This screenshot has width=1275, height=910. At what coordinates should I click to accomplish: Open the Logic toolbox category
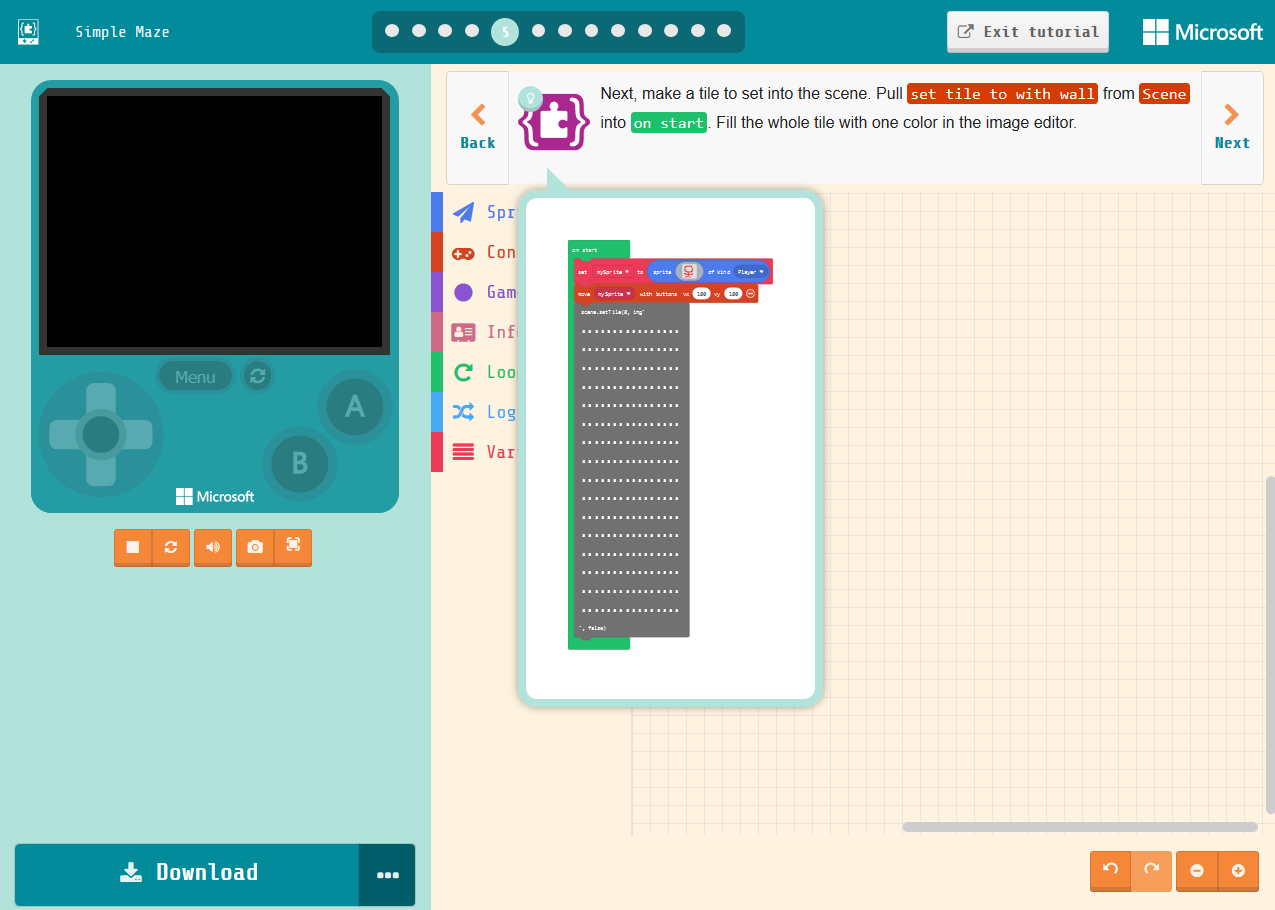coord(490,412)
